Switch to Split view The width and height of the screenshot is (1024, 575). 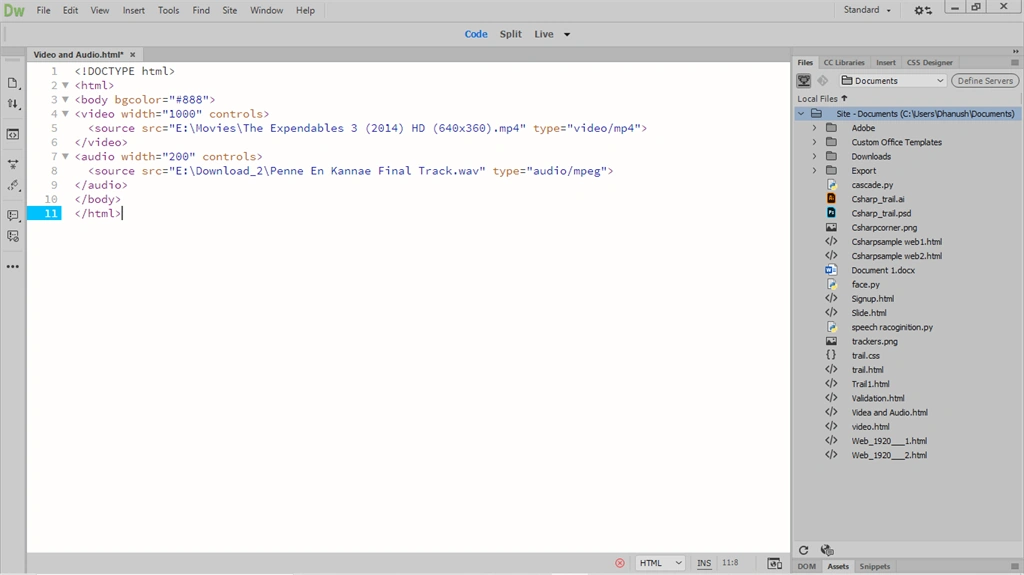(511, 34)
